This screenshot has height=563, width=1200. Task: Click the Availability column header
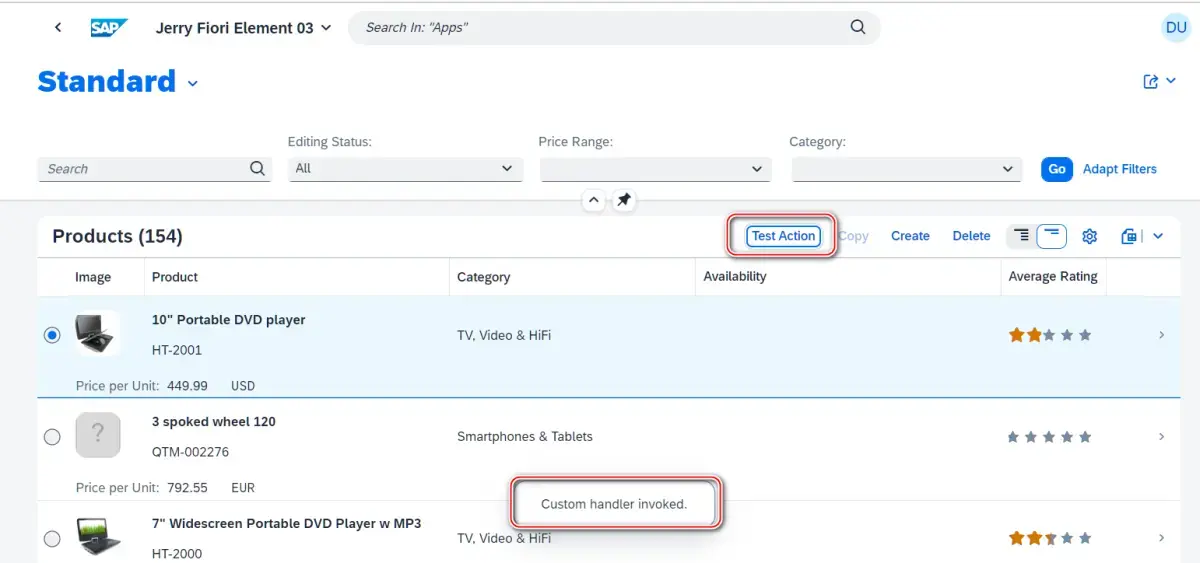click(735, 277)
